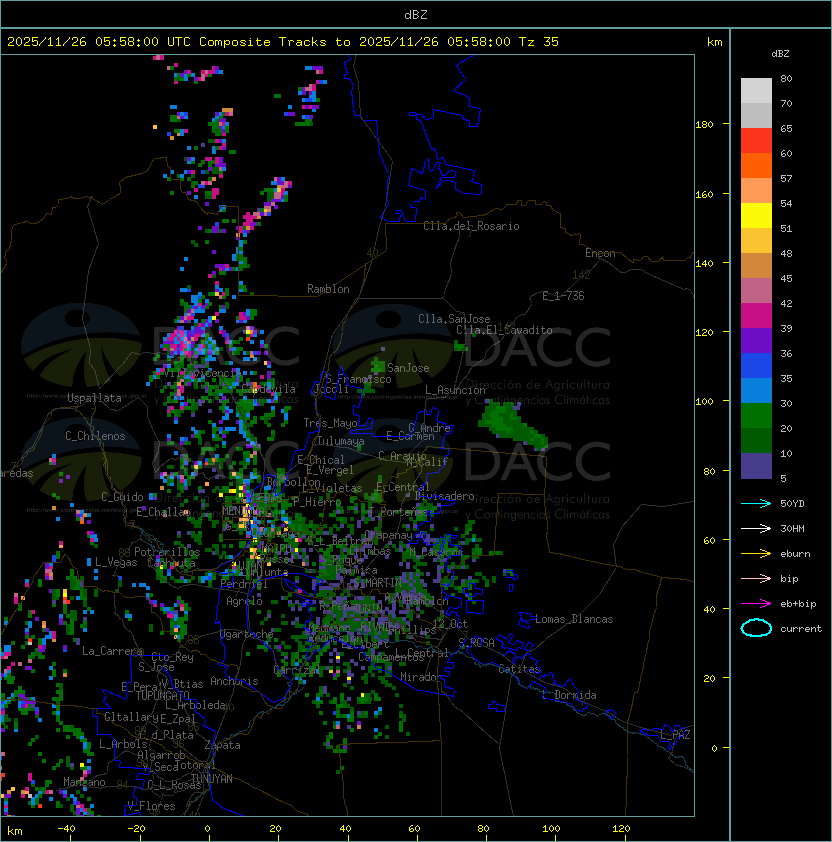Click the magenta eb+bip arrow in legend
The image size is (832, 842).
tap(756, 604)
